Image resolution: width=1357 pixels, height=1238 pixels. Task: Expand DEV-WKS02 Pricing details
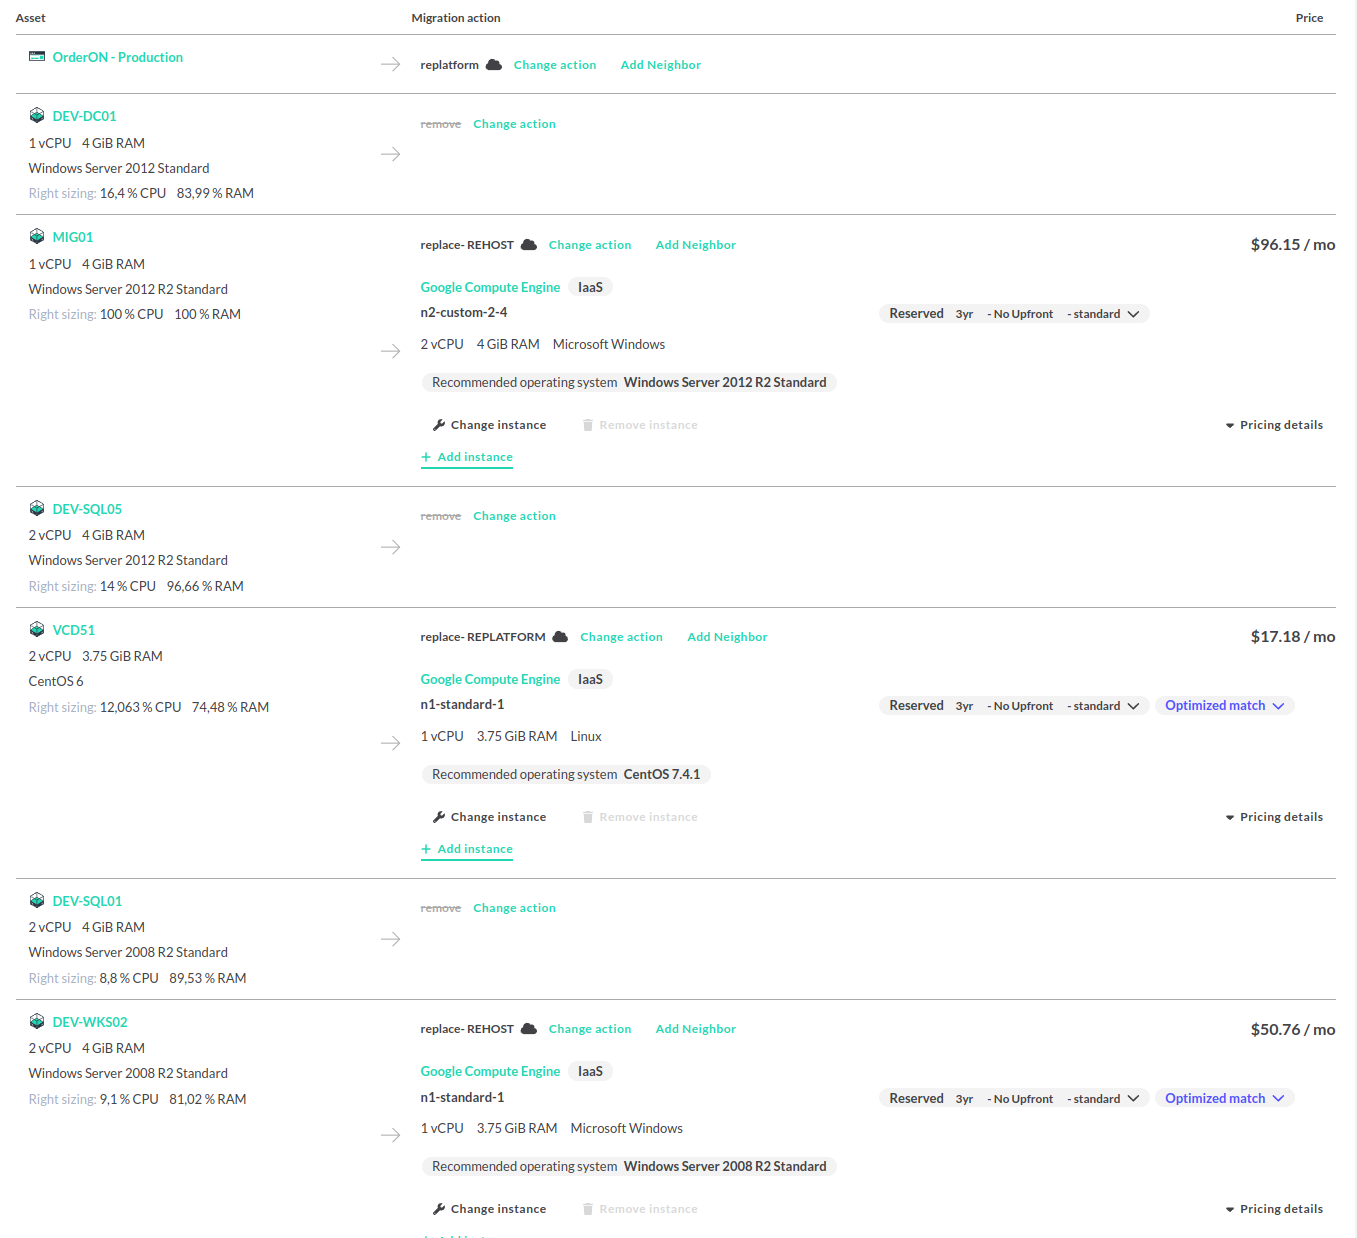1274,1209
